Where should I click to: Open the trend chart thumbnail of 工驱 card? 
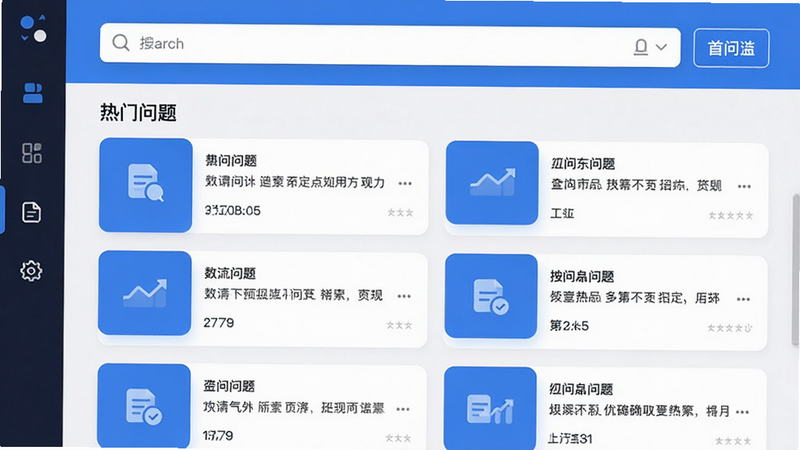[492, 183]
